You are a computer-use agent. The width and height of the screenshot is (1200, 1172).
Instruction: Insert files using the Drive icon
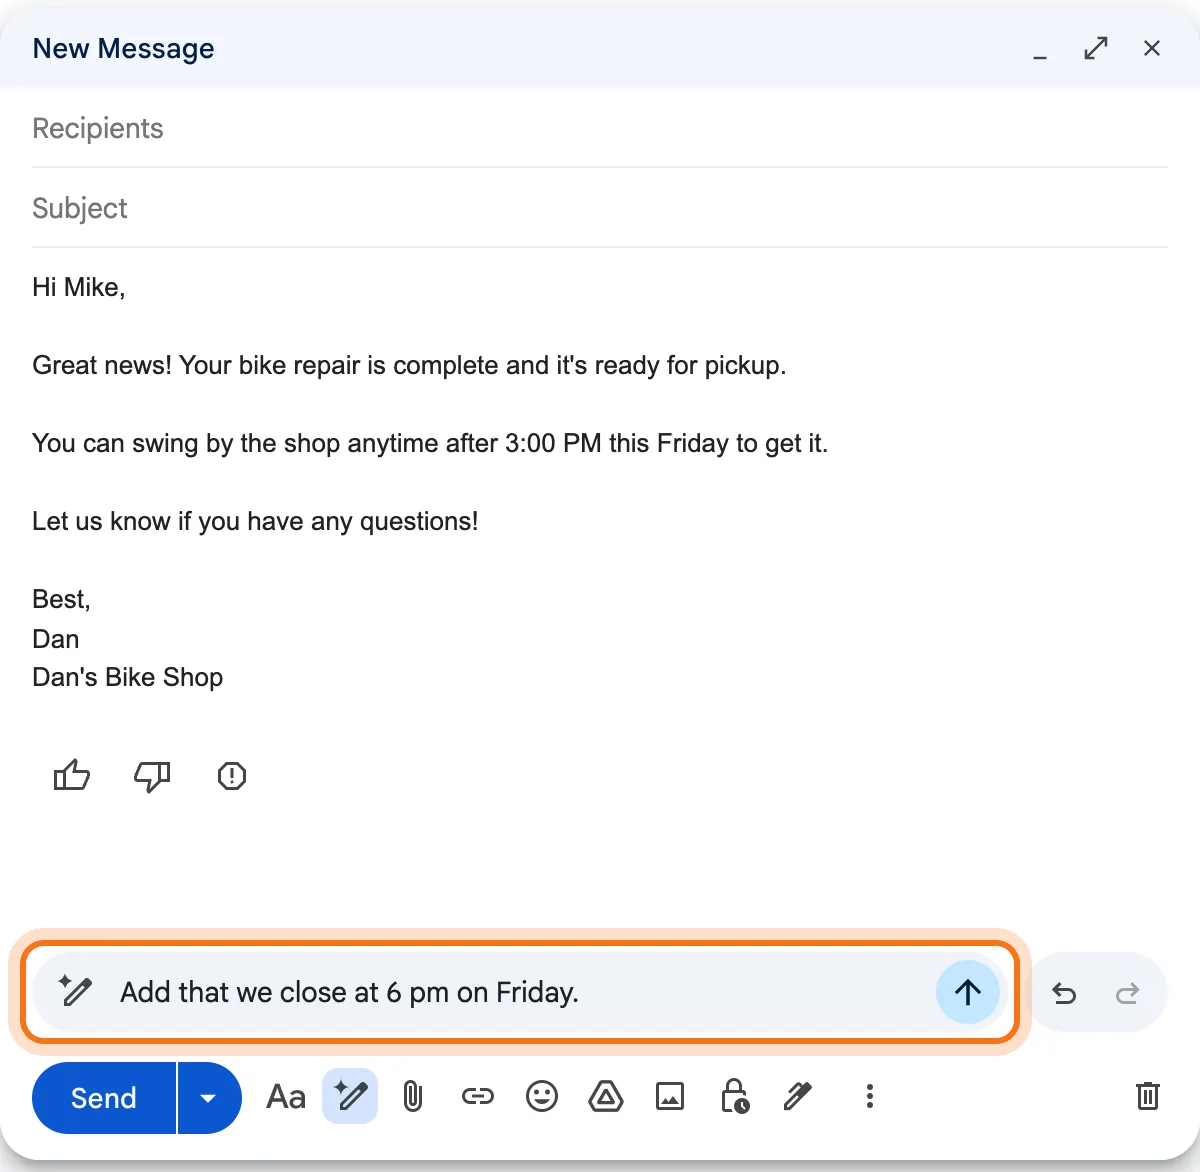[x=606, y=1097]
